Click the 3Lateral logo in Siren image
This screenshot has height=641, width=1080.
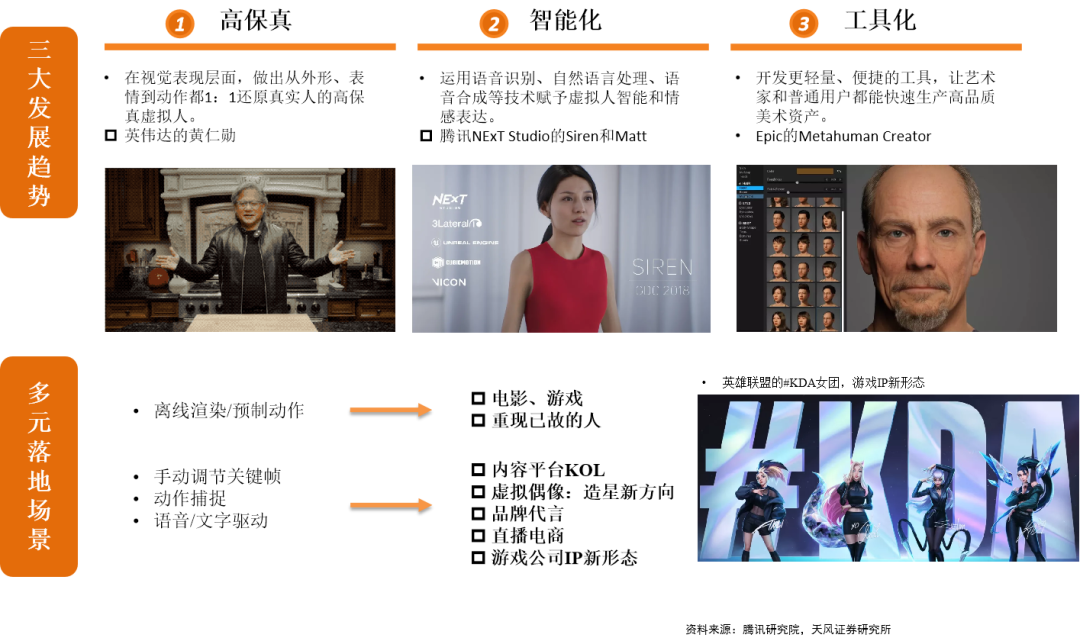click(457, 223)
